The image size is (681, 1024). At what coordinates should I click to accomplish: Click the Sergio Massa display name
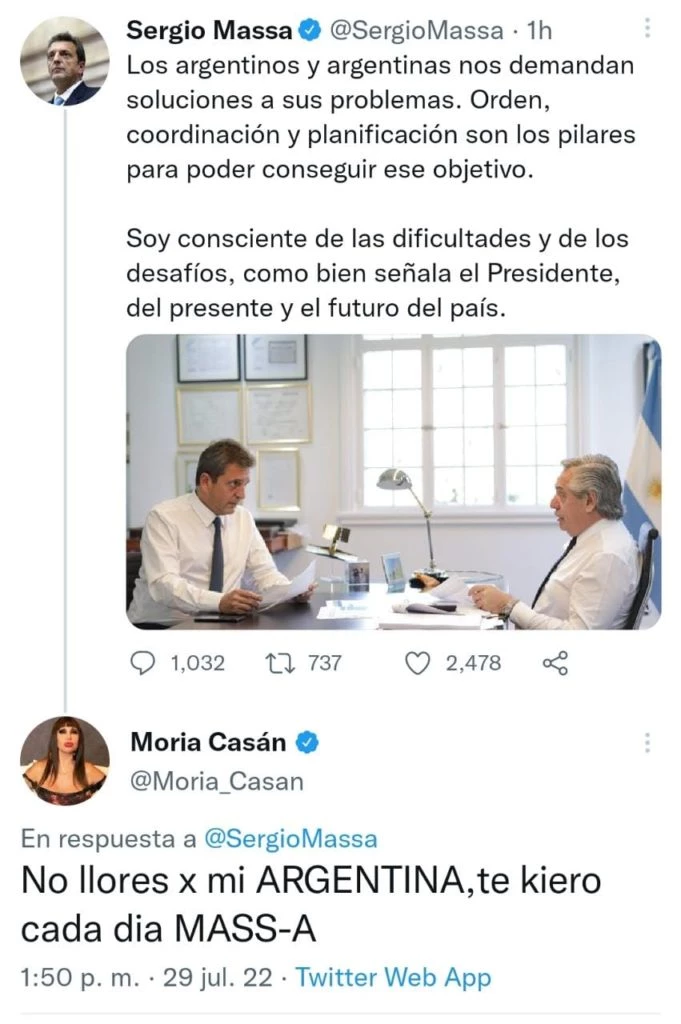210,31
